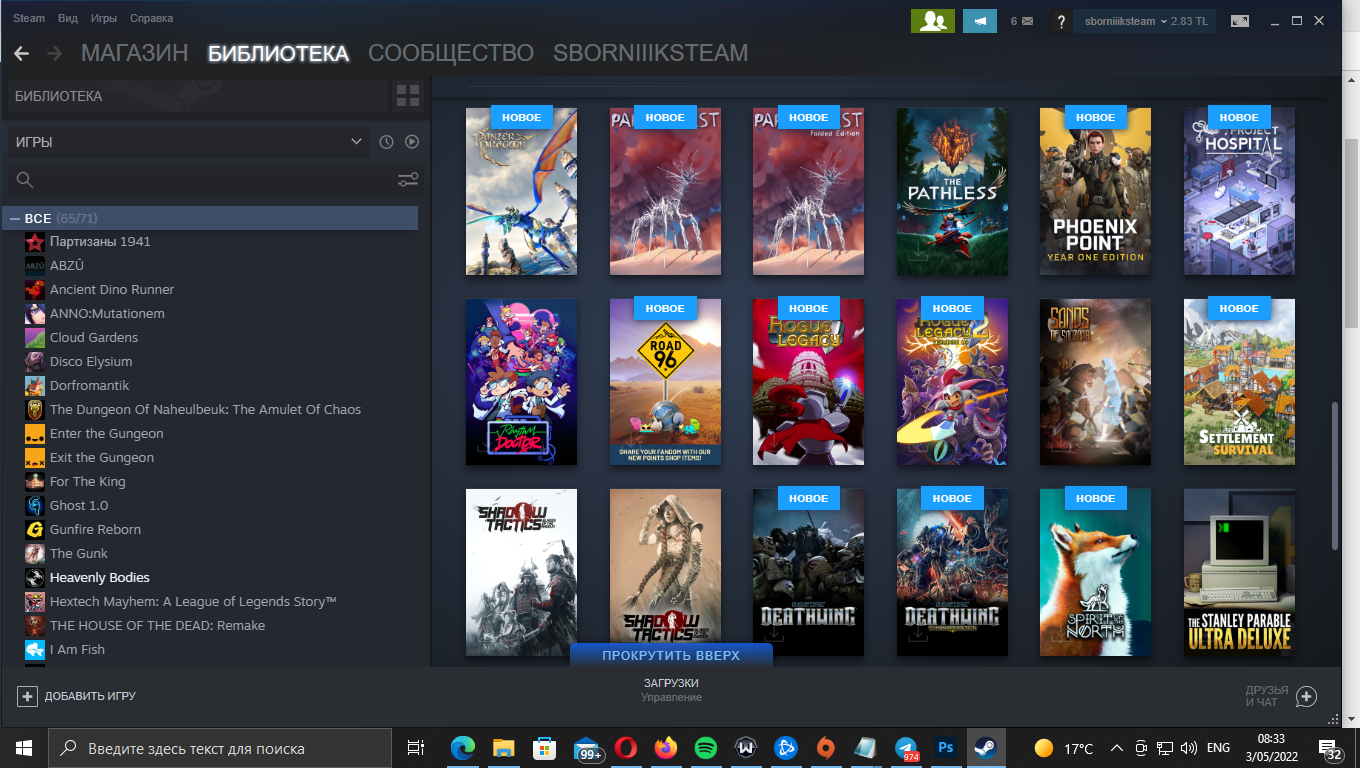Open the announcements megaphone icon

pyautogui.click(x=979, y=21)
